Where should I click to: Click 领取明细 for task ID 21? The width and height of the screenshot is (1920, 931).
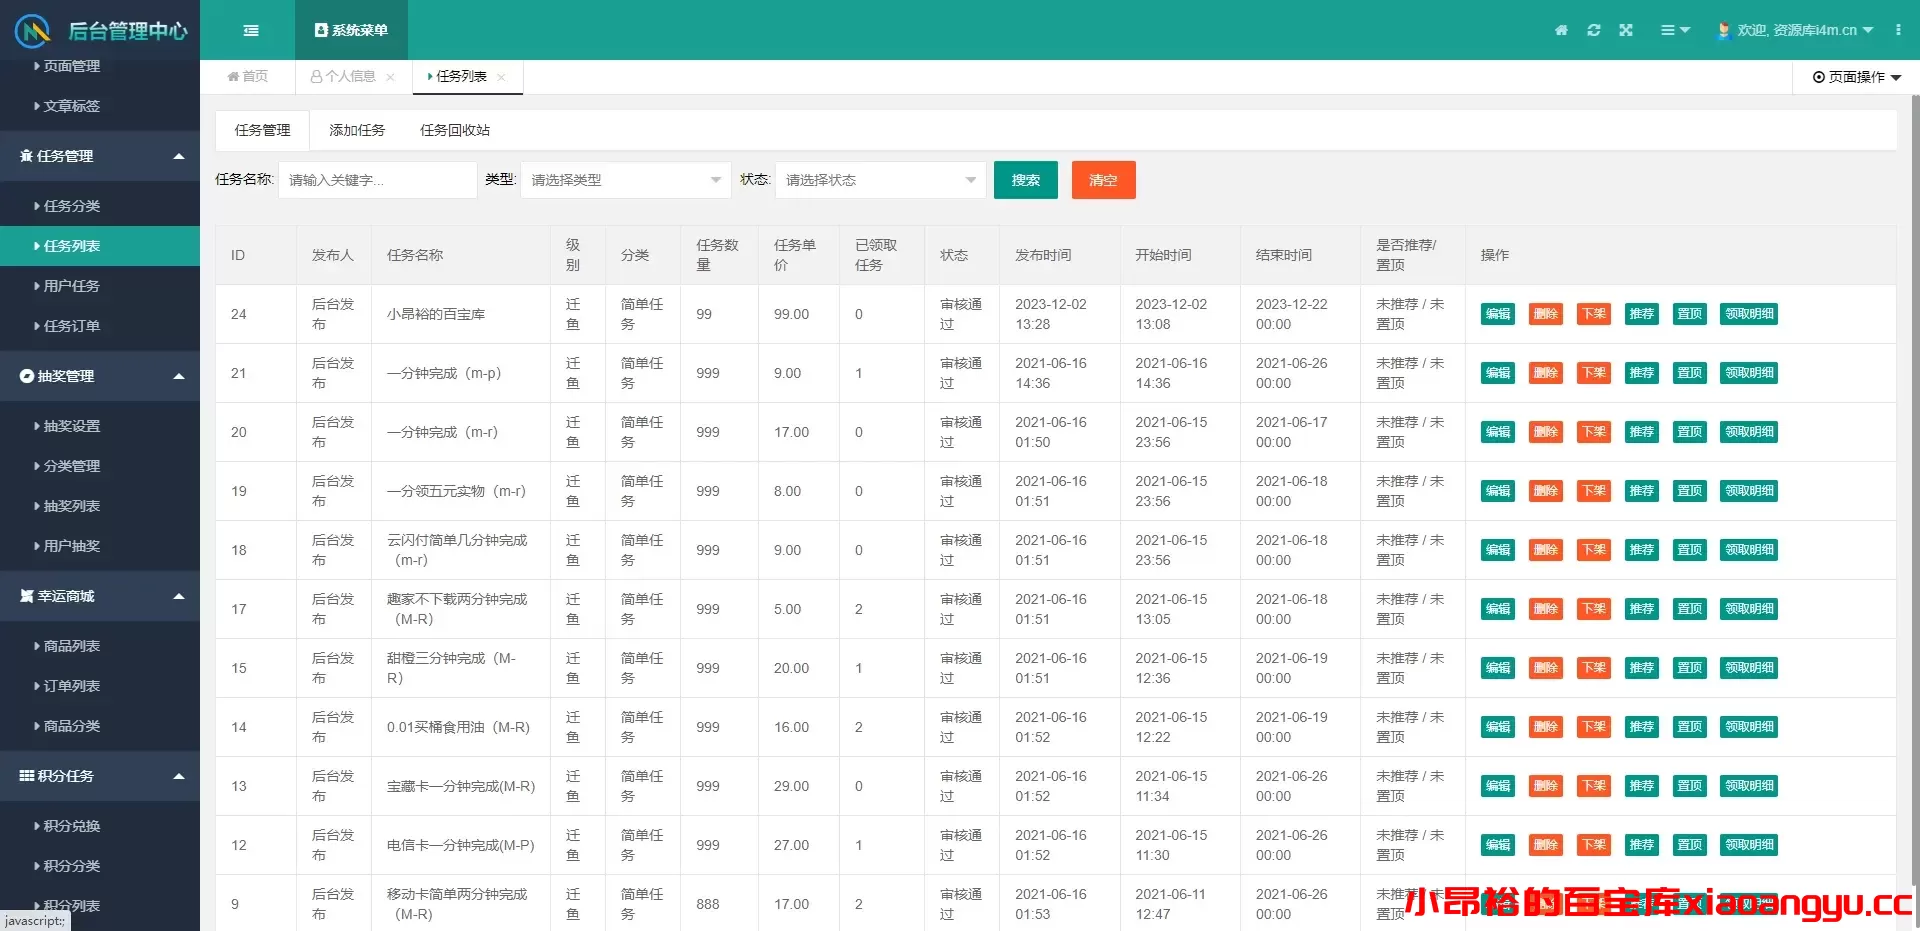coord(1748,372)
